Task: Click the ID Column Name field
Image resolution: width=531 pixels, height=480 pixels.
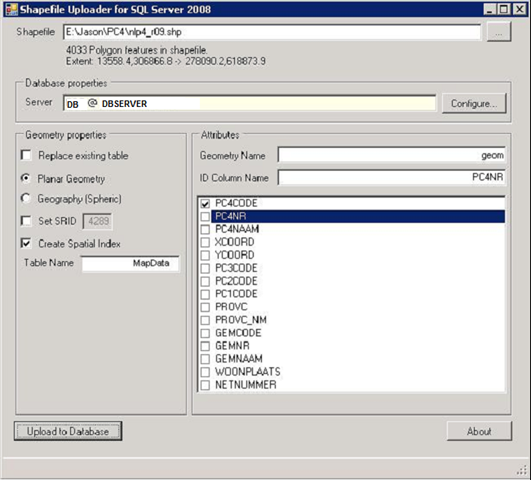Action: [391, 177]
